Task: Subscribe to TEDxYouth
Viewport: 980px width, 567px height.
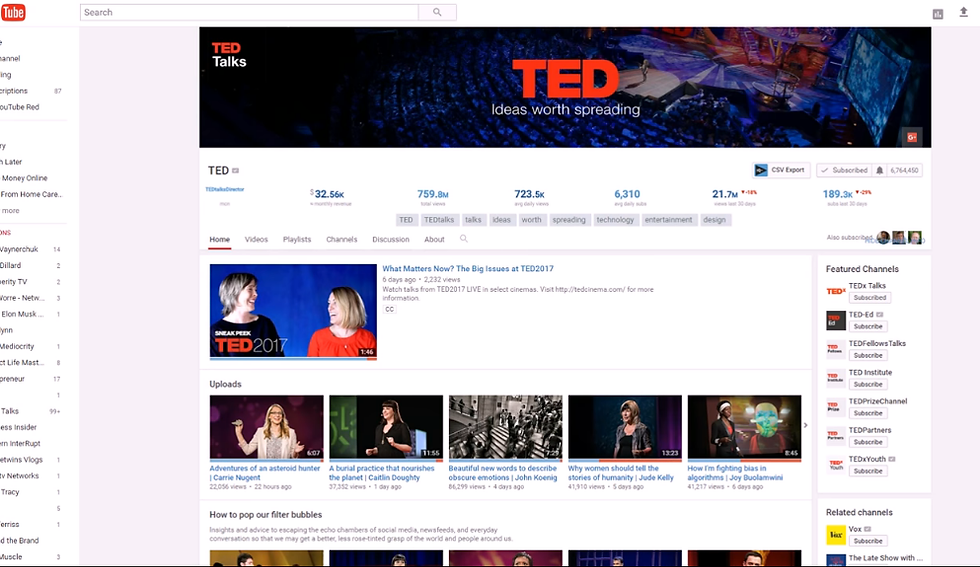Action: (868, 471)
